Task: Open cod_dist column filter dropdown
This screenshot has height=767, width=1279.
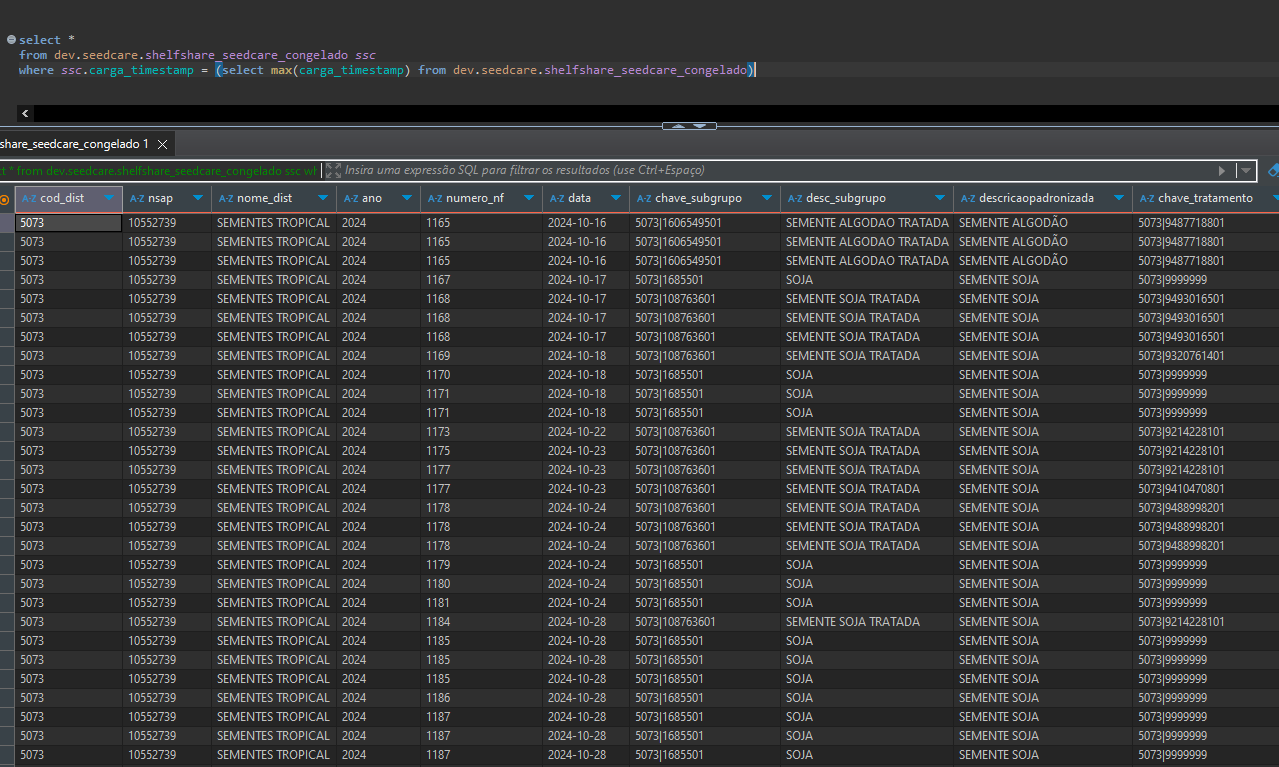Action: click(x=109, y=199)
